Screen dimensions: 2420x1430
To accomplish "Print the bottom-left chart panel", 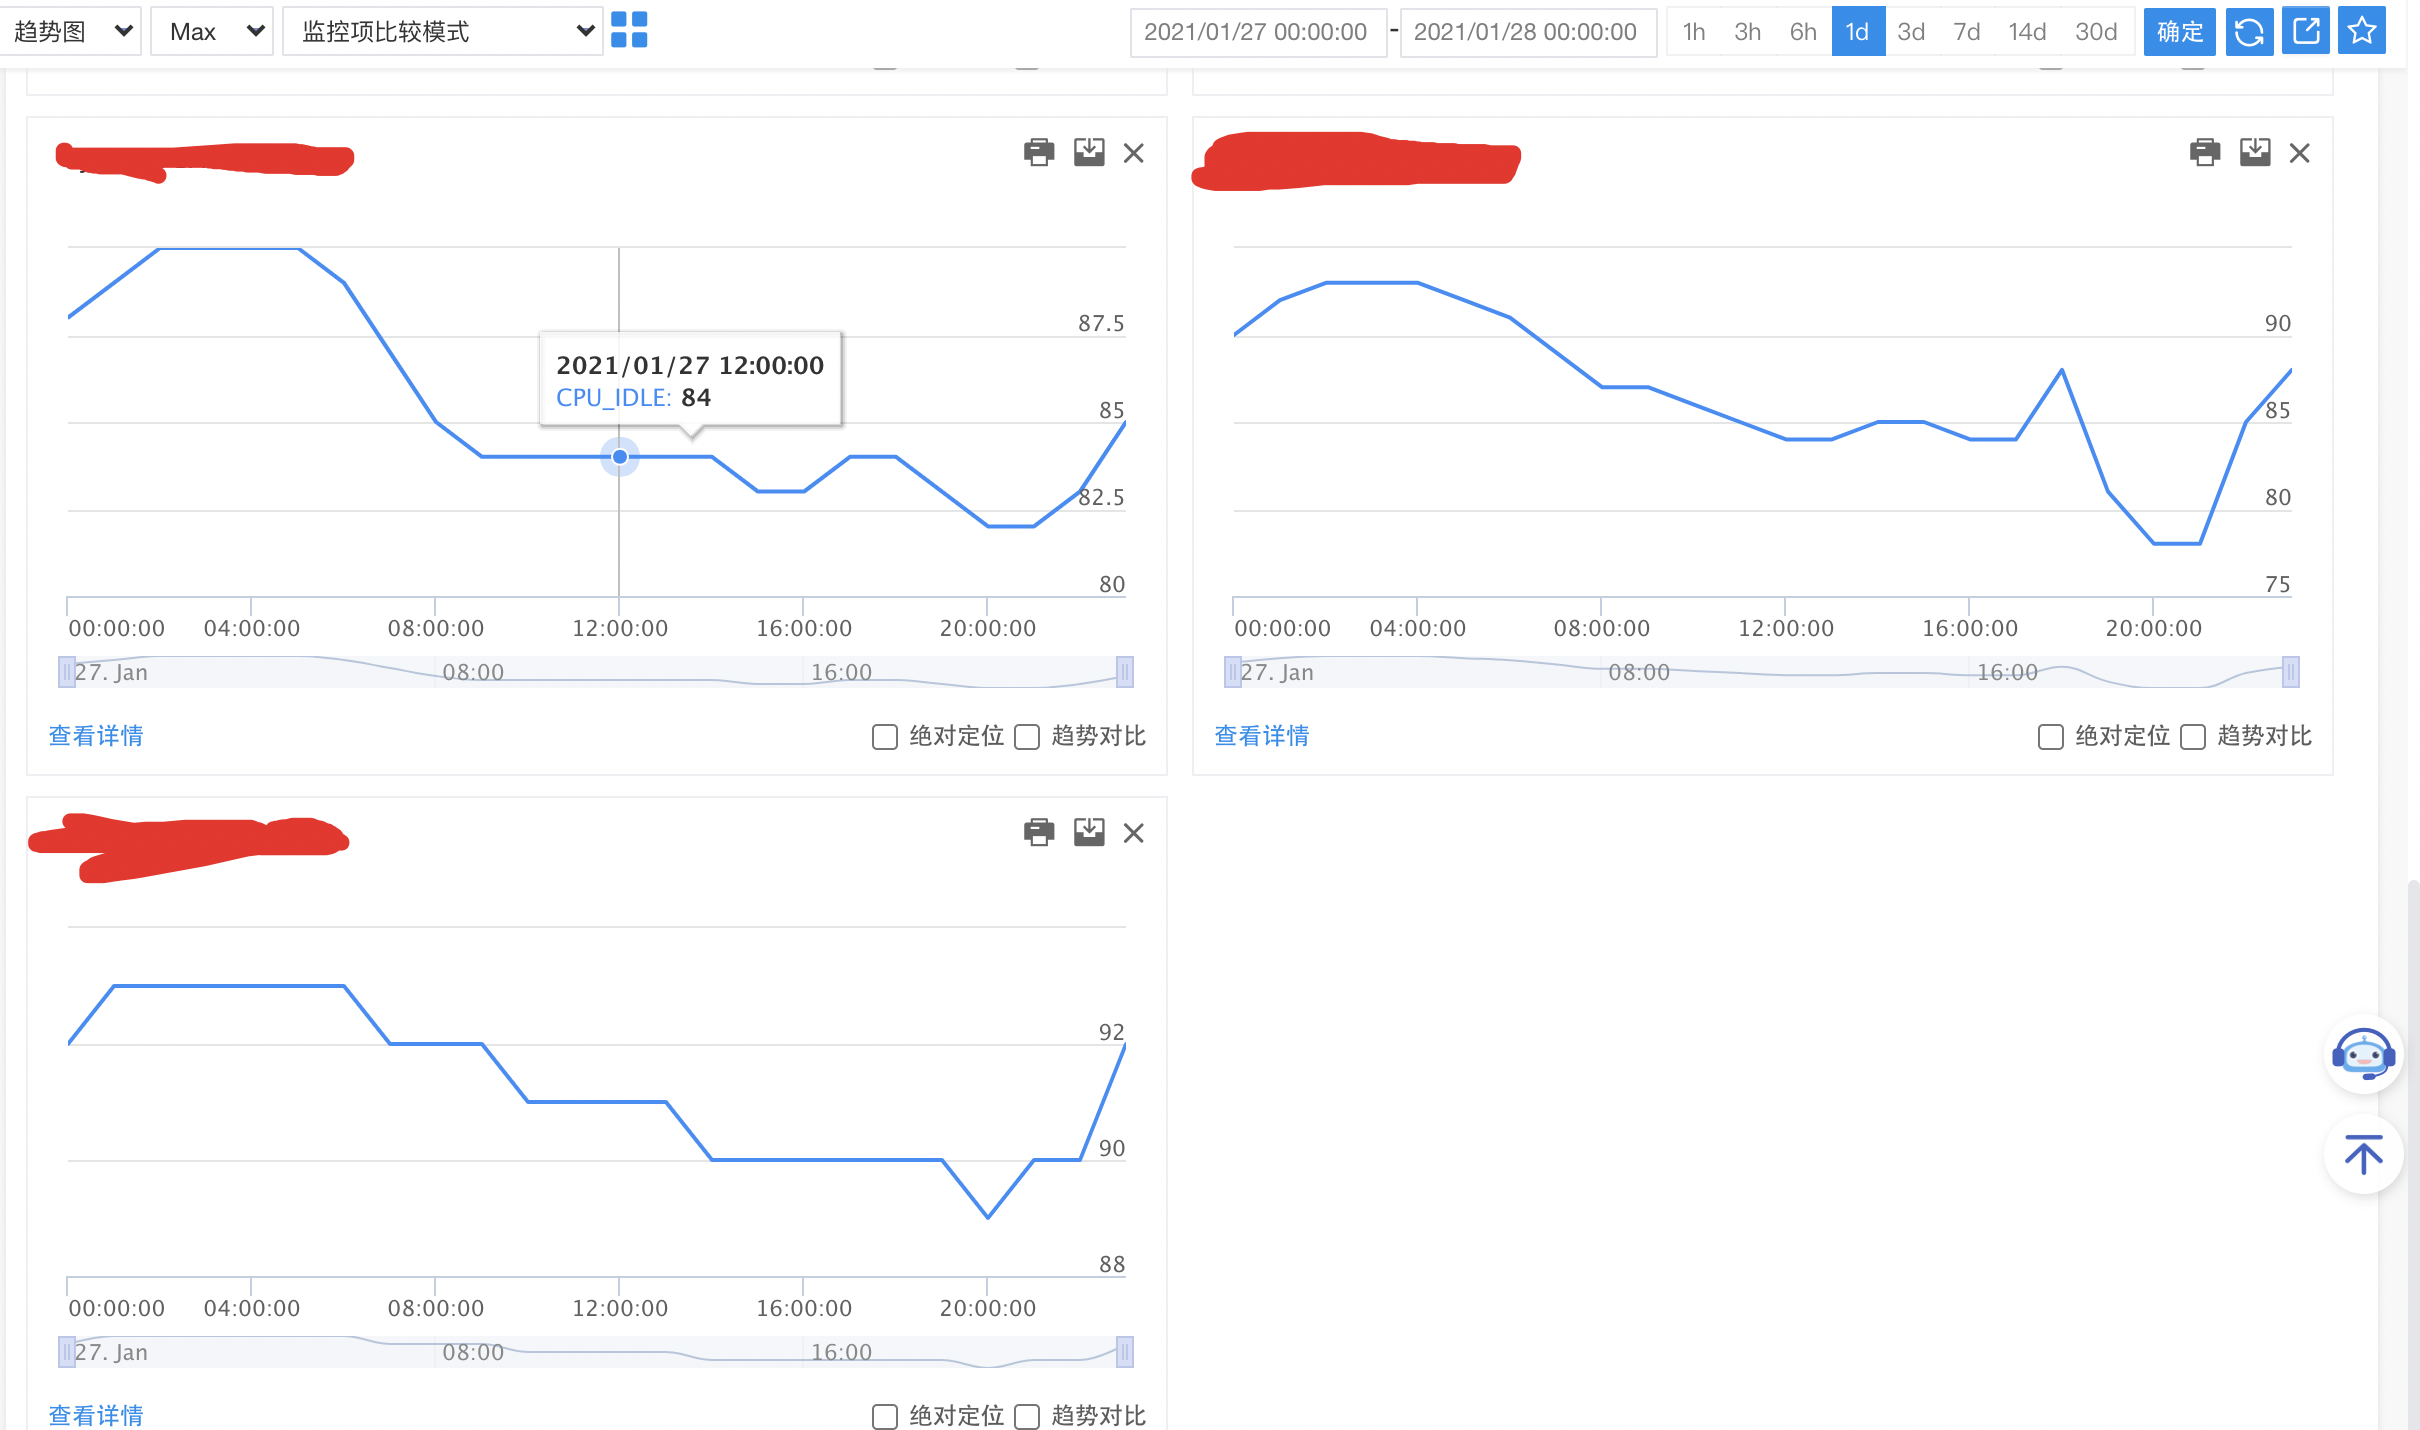I will 1039,832.
